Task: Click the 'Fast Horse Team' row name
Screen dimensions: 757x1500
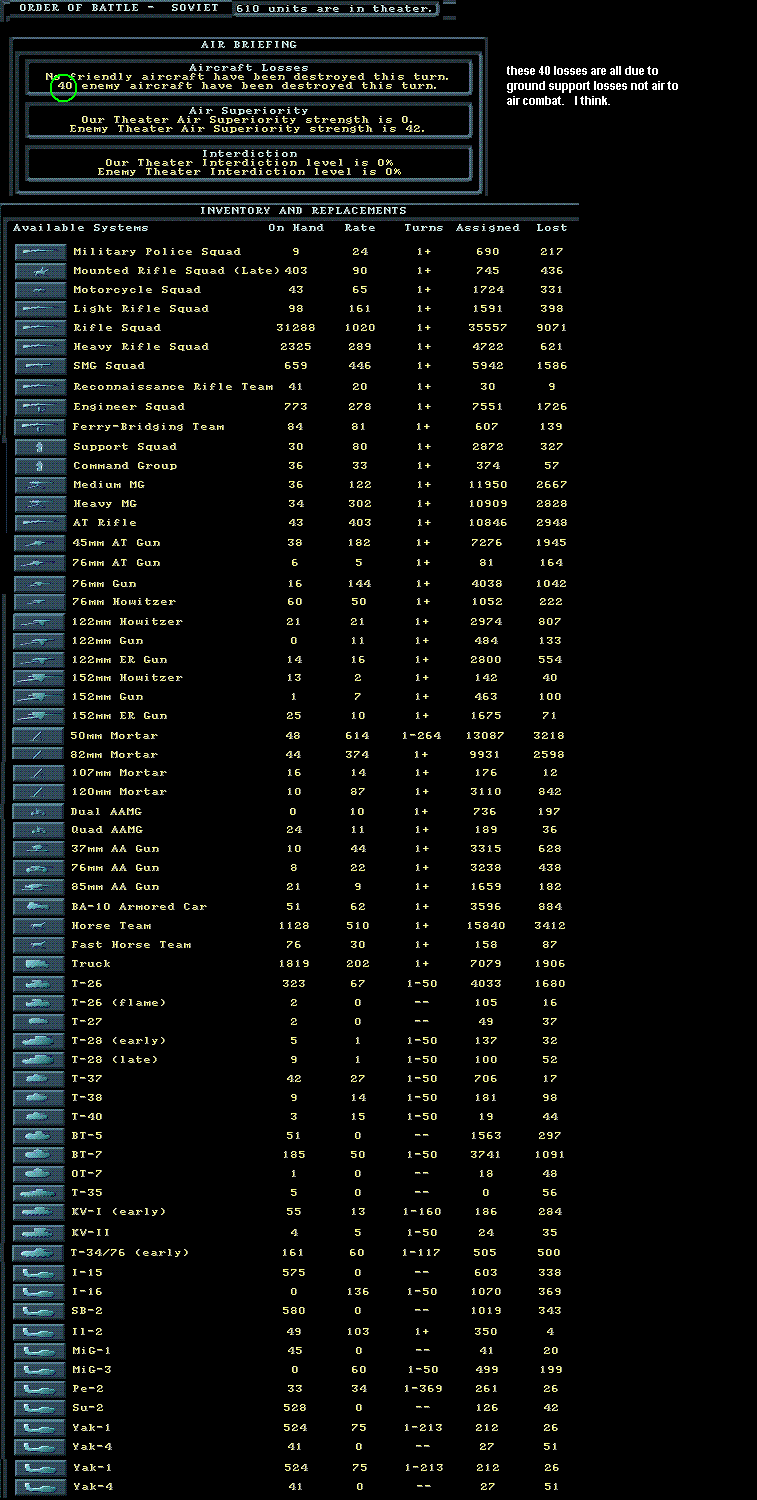Action: click(131, 945)
